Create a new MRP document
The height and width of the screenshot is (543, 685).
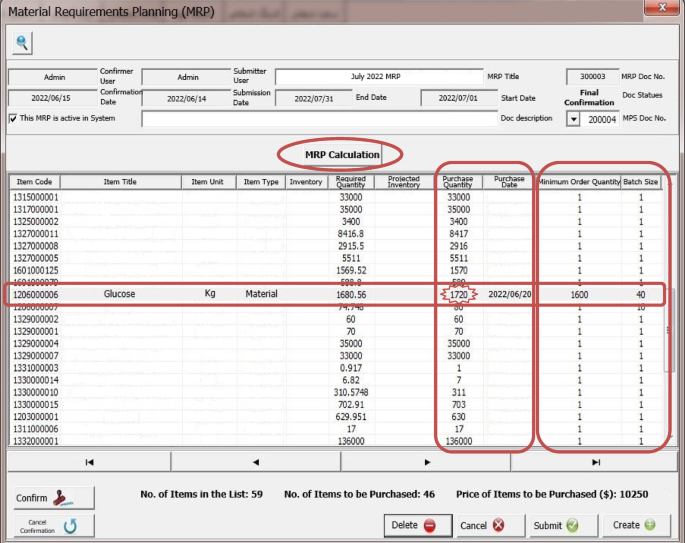point(634,525)
